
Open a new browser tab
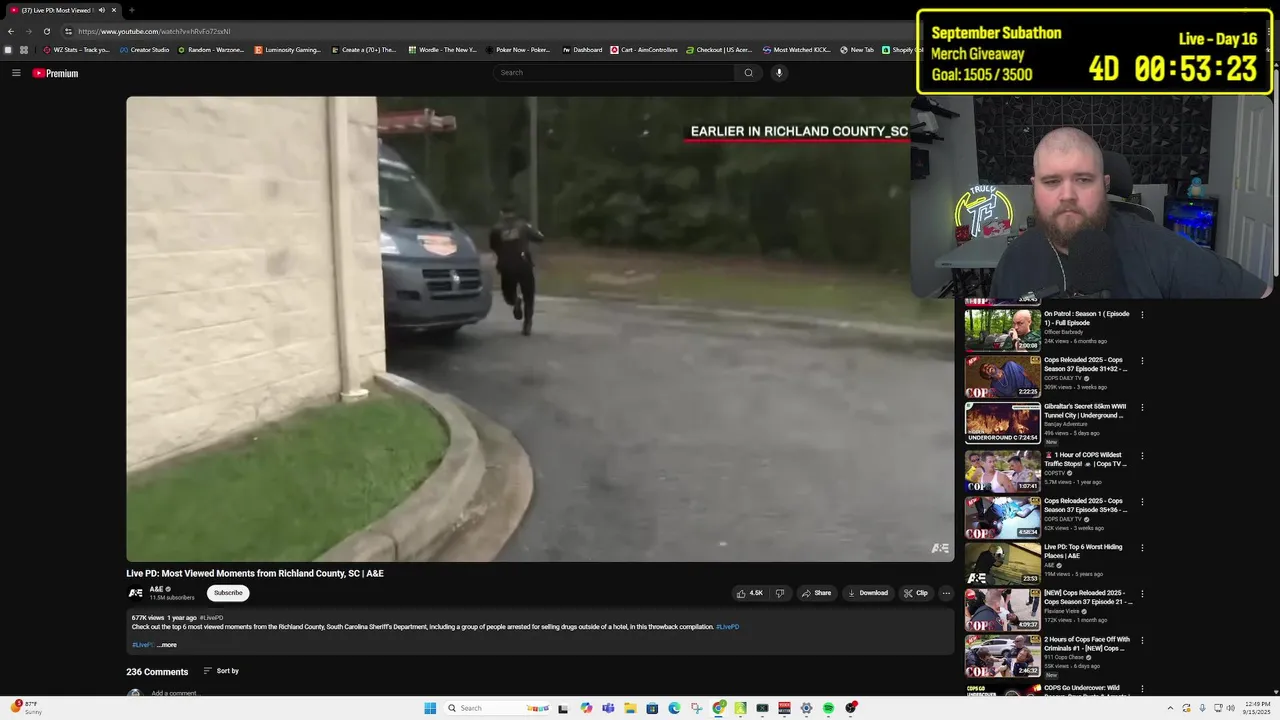tap(131, 10)
